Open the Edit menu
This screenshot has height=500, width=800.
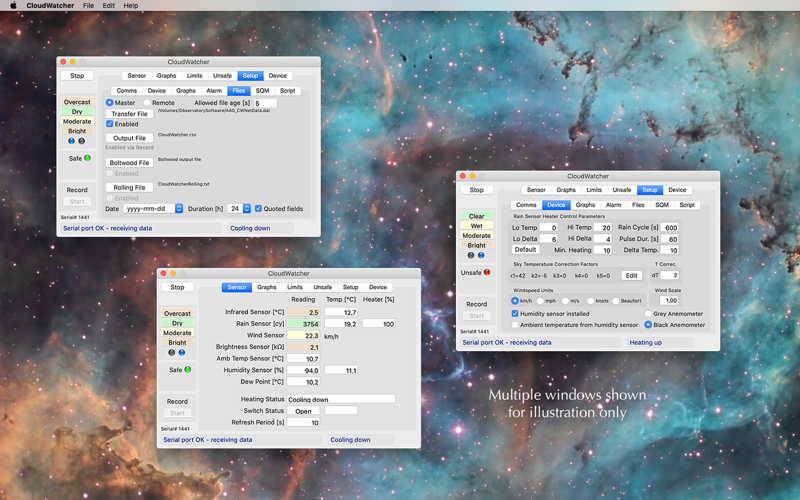point(109,6)
